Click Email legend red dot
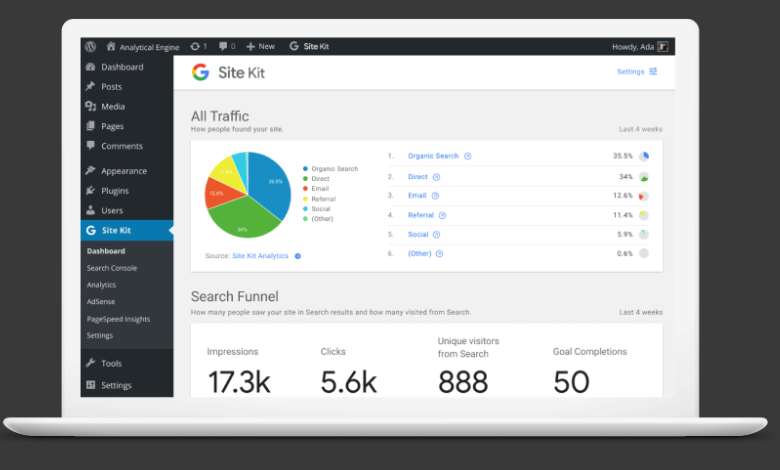This screenshot has width=780, height=470. pyautogui.click(x=305, y=188)
